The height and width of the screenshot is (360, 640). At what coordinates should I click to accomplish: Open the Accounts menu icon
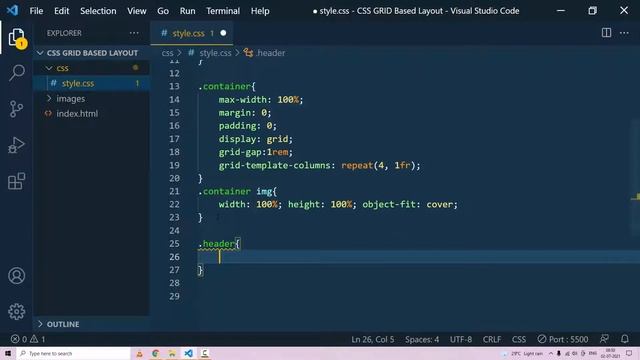coord(17,276)
